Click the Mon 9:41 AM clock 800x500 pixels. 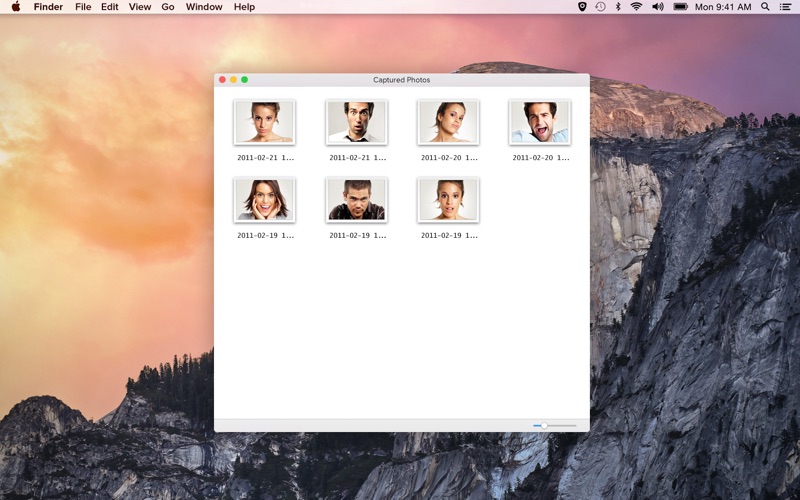coord(723,7)
